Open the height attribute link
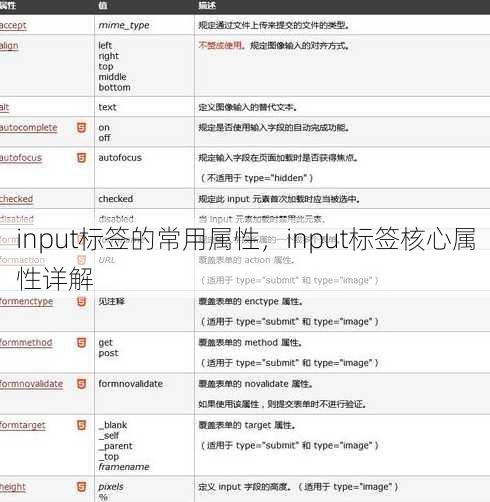The height and width of the screenshot is (502, 490). 13,487
